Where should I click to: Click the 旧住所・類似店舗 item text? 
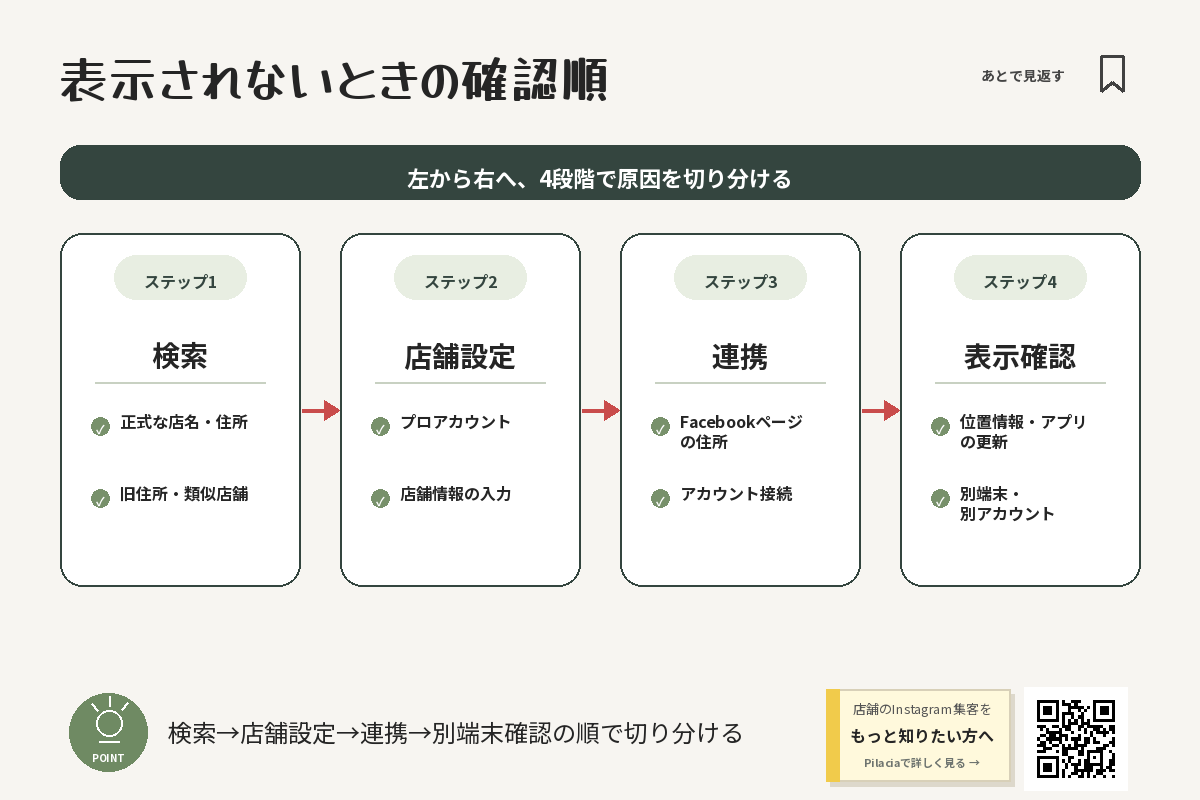coord(184,493)
